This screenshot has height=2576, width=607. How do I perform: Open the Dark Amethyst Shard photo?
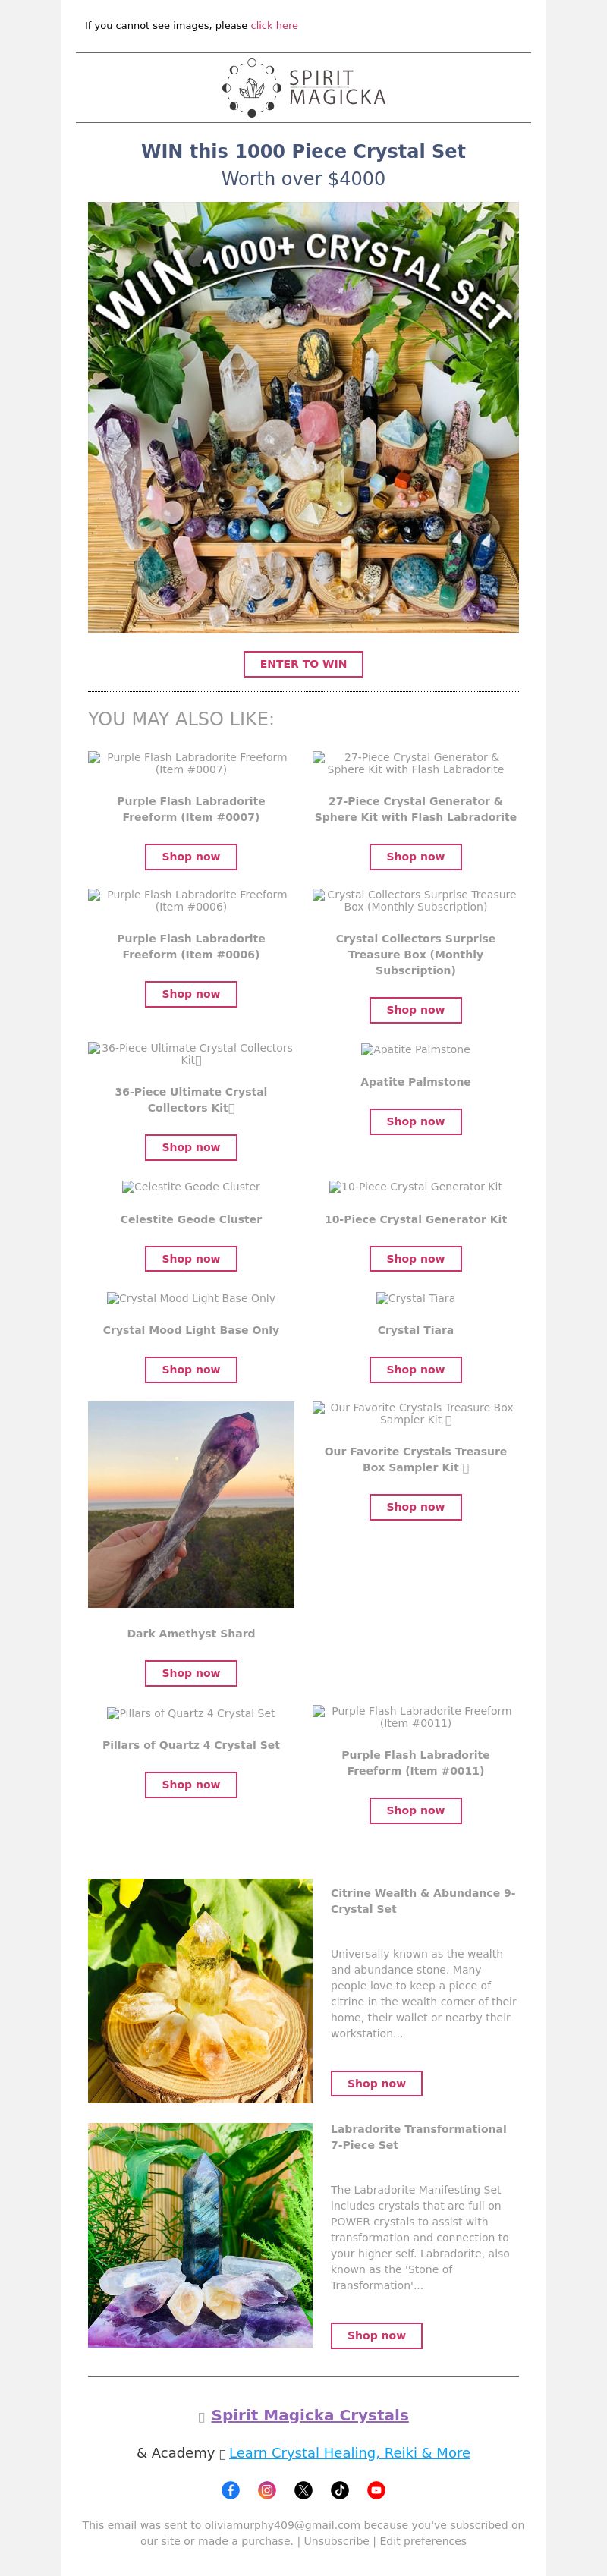(191, 1505)
